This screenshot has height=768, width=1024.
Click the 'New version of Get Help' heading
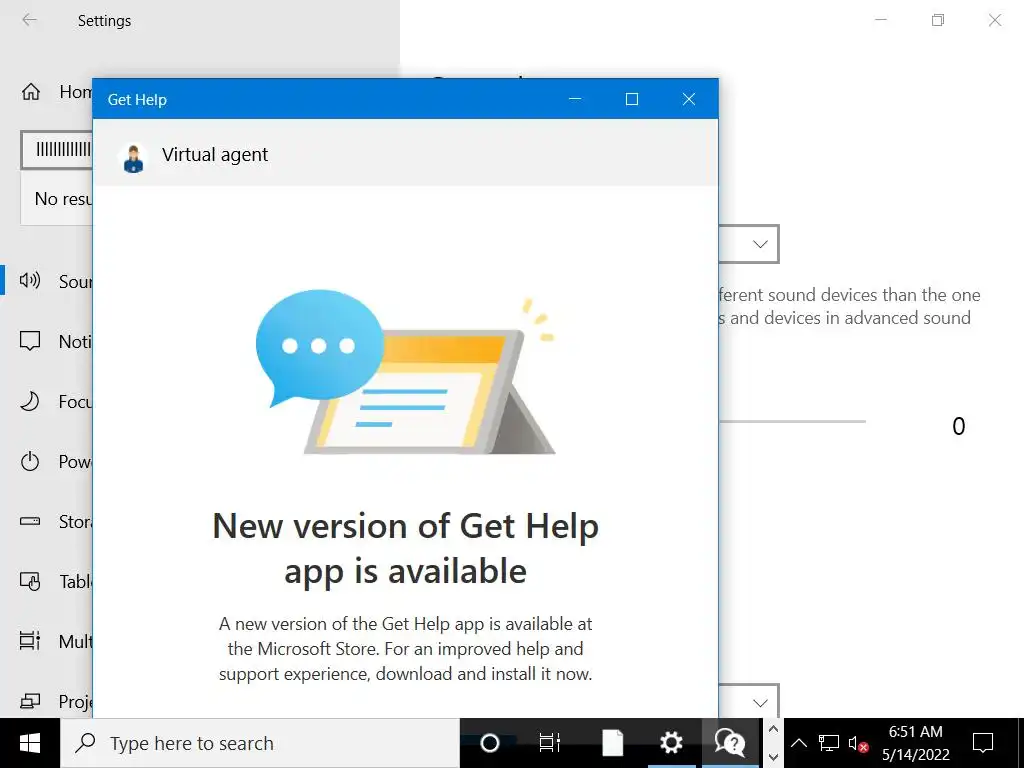(x=406, y=549)
